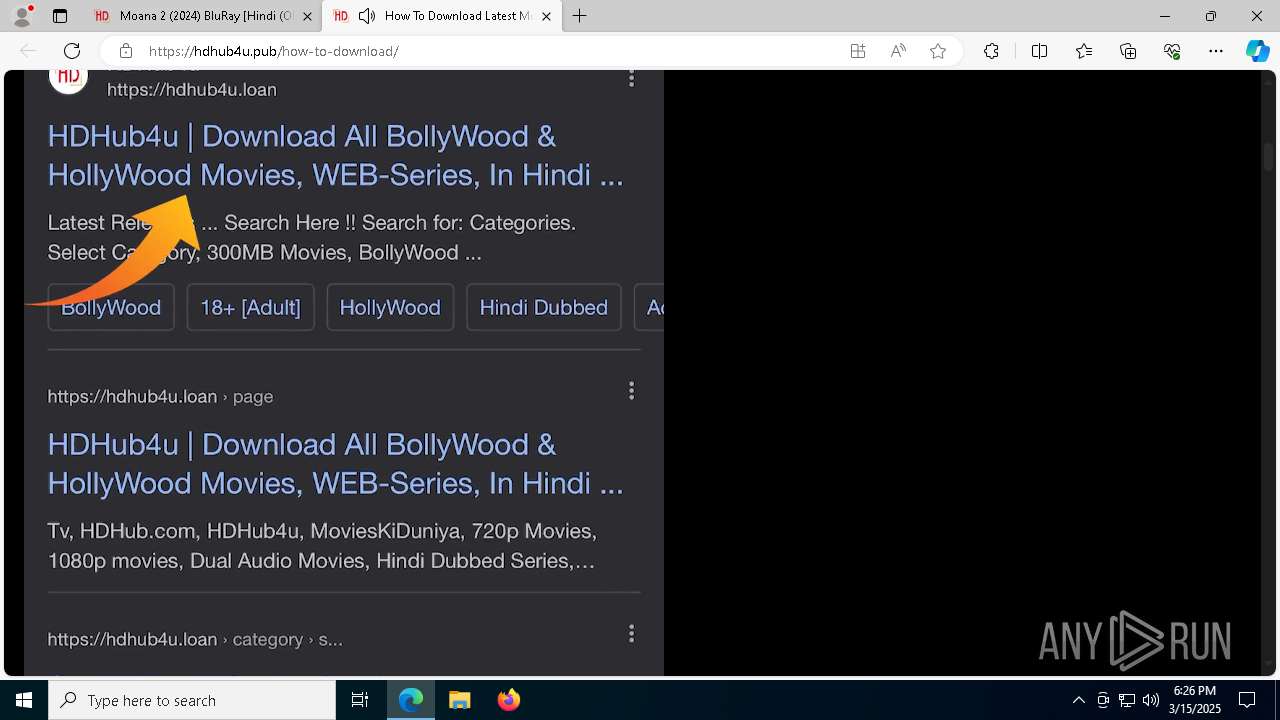Select the Hindi Dubbed chip
Viewport: 1280px width, 720px height.
(543, 307)
